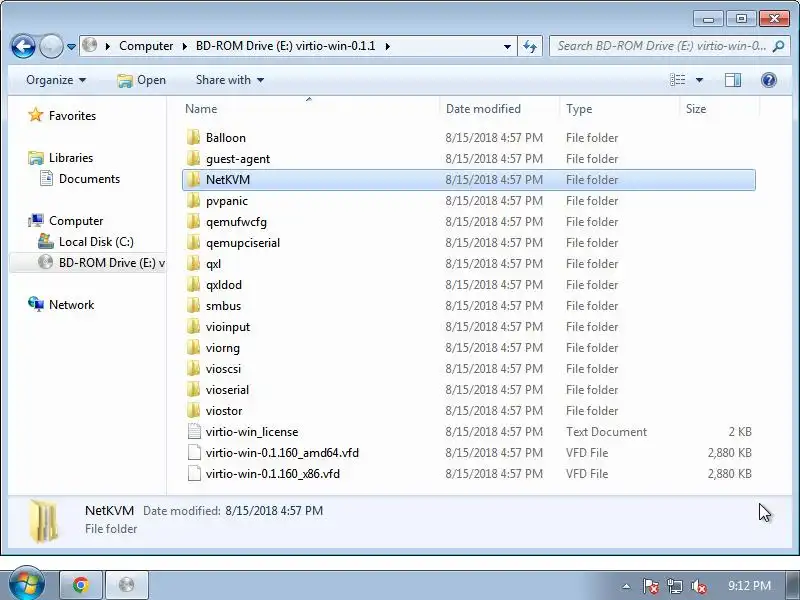Click the search BD-ROM Drive field
Image resolution: width=800 pixels, height=600 pixels.
tap(661, 46)
